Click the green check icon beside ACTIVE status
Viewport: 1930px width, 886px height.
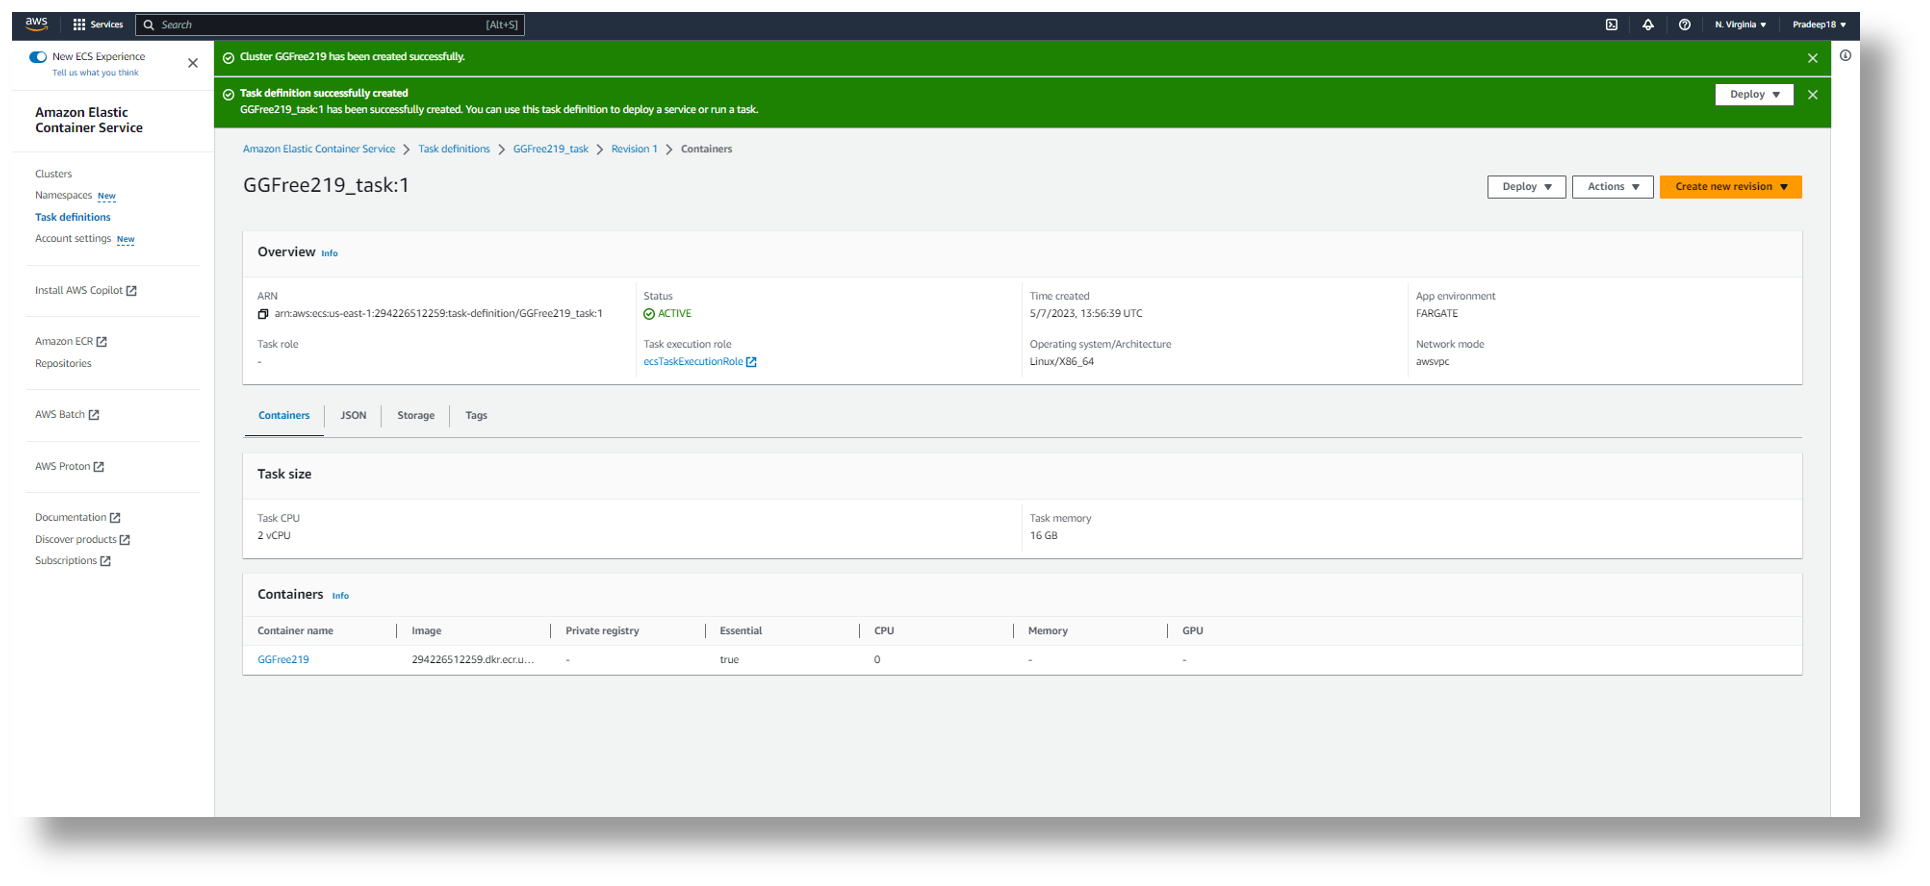649,314
